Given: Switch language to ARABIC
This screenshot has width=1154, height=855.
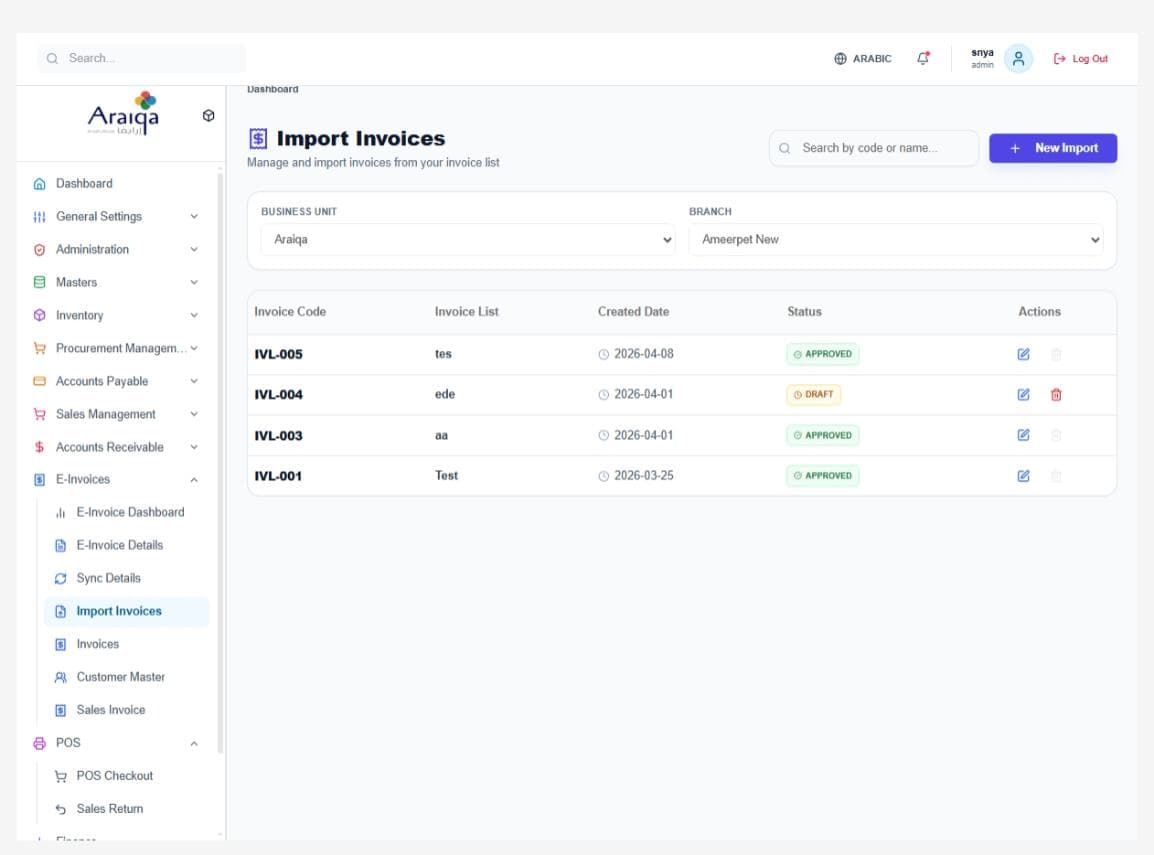Looking at the screenshot, I should 863,59.
